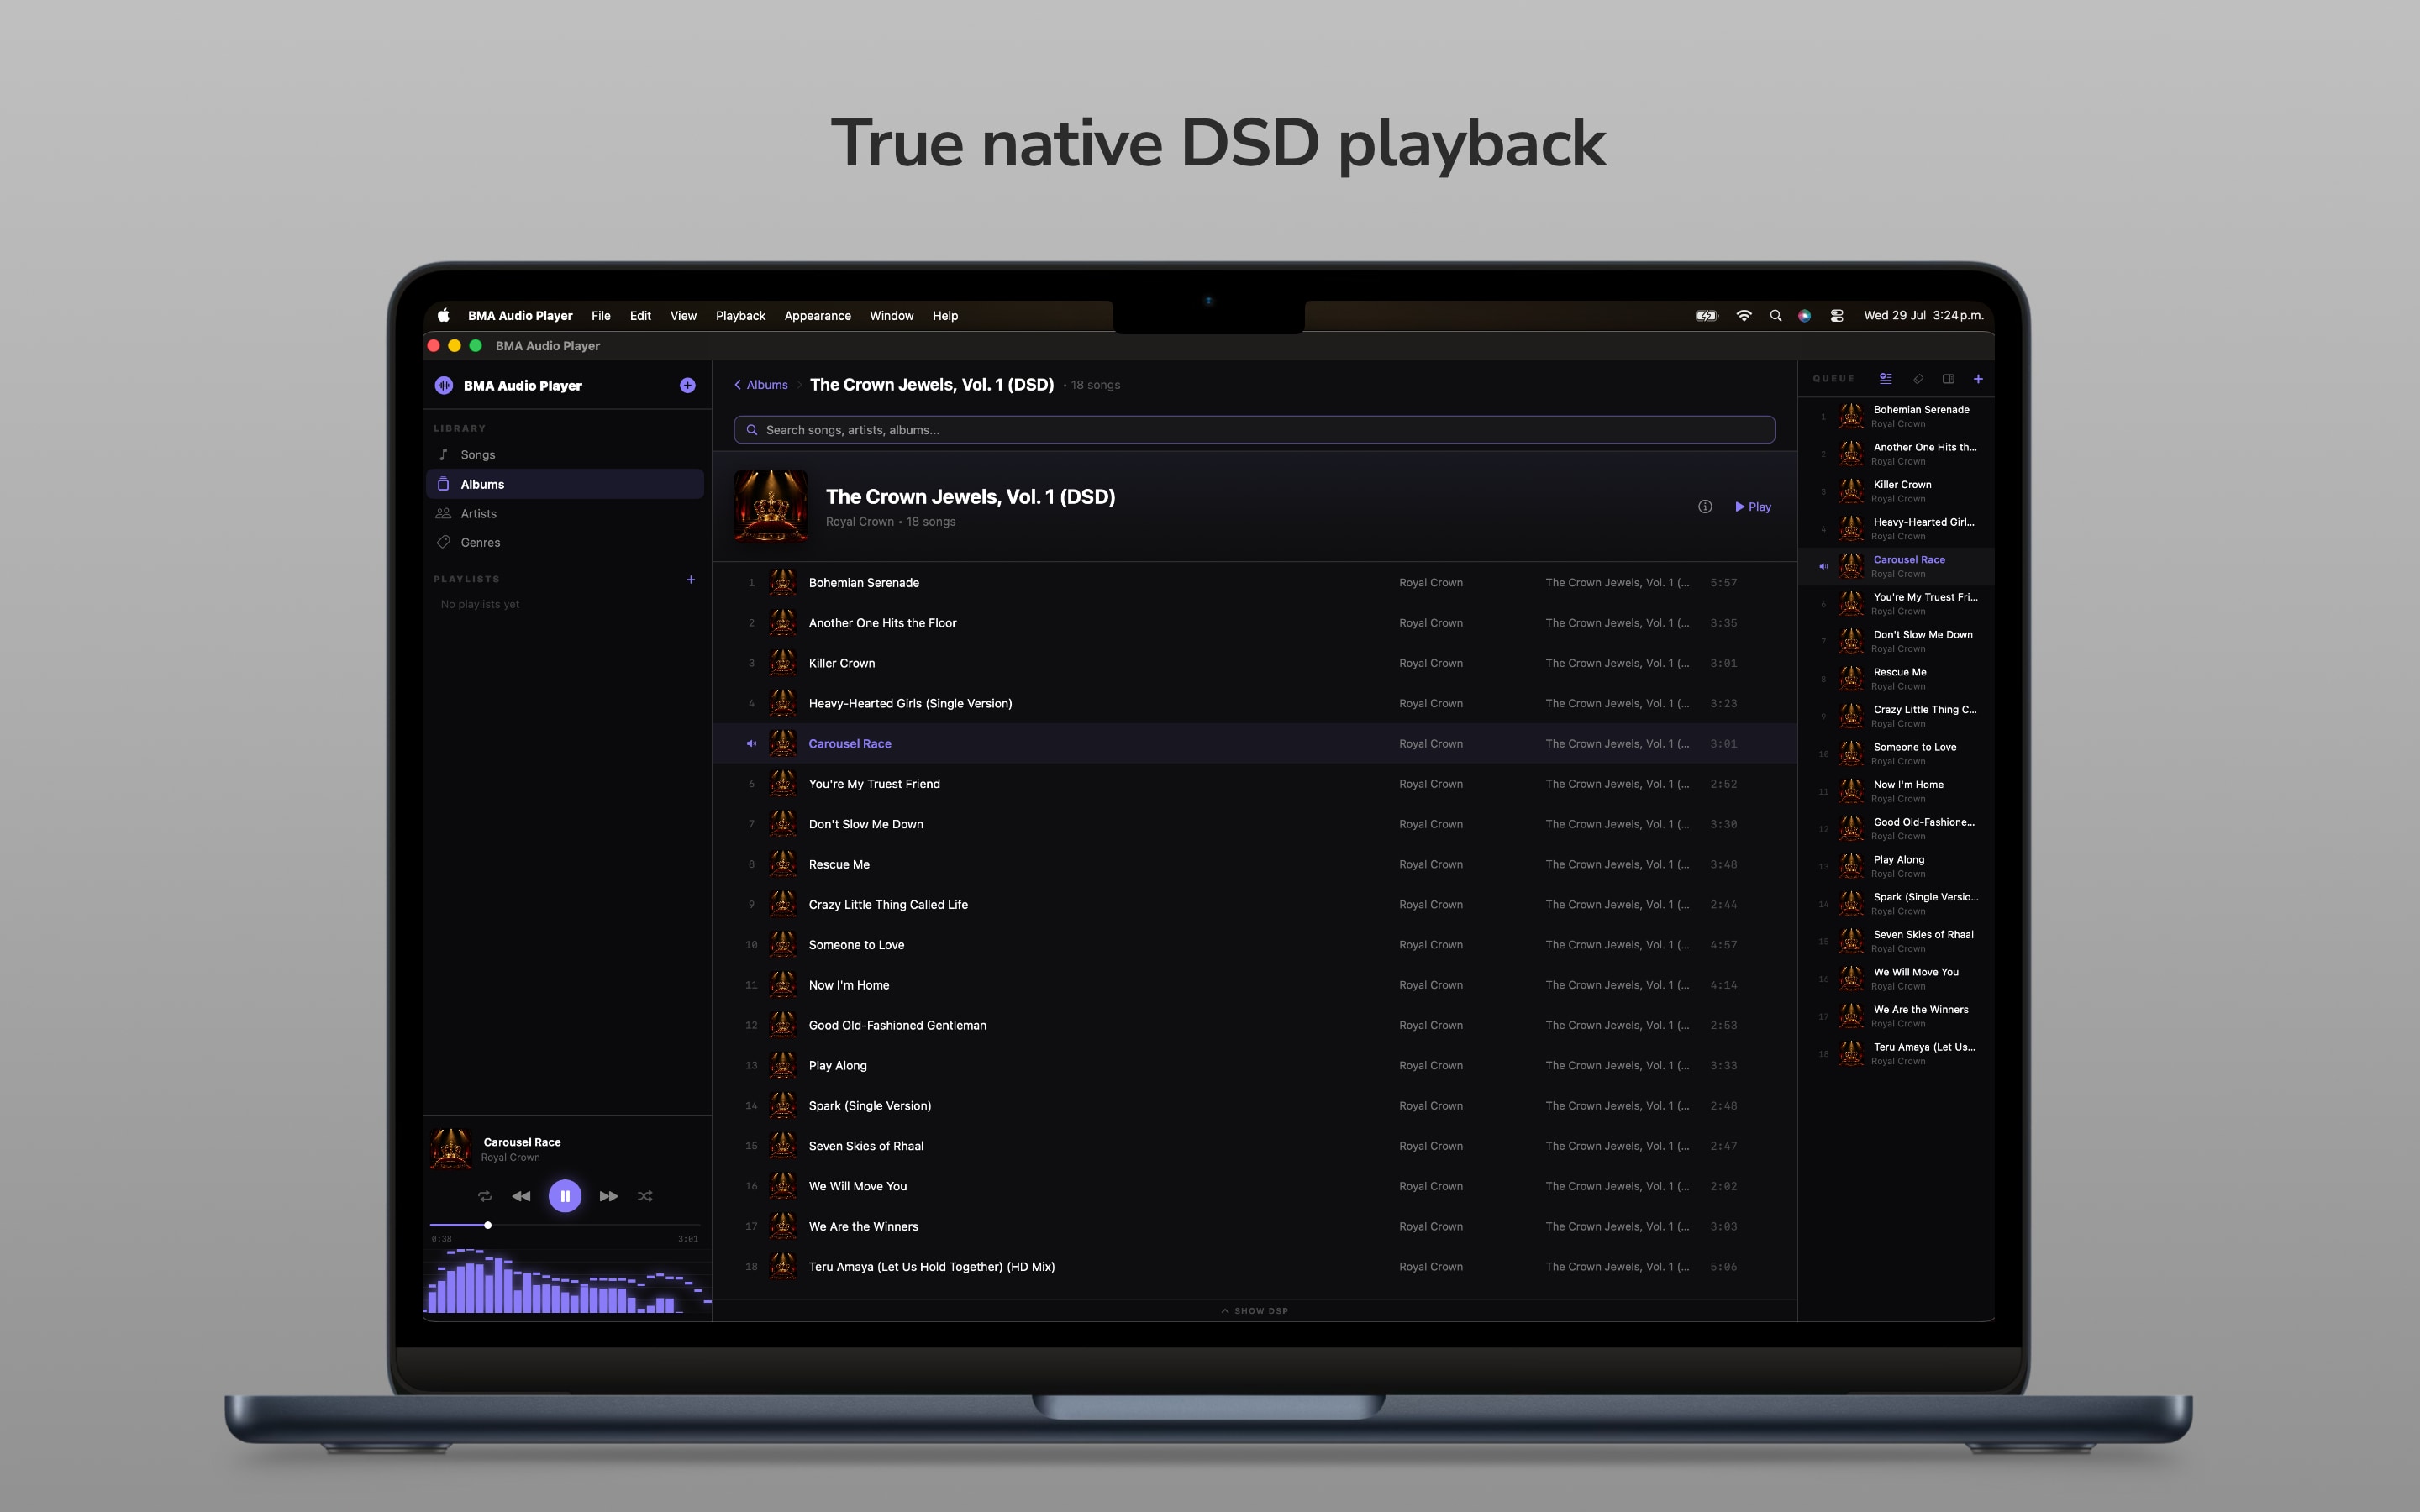The image size is (2420, 1512).
Task: Click the BMA Audio Player logo icon
Action: [x=444, y=385]
